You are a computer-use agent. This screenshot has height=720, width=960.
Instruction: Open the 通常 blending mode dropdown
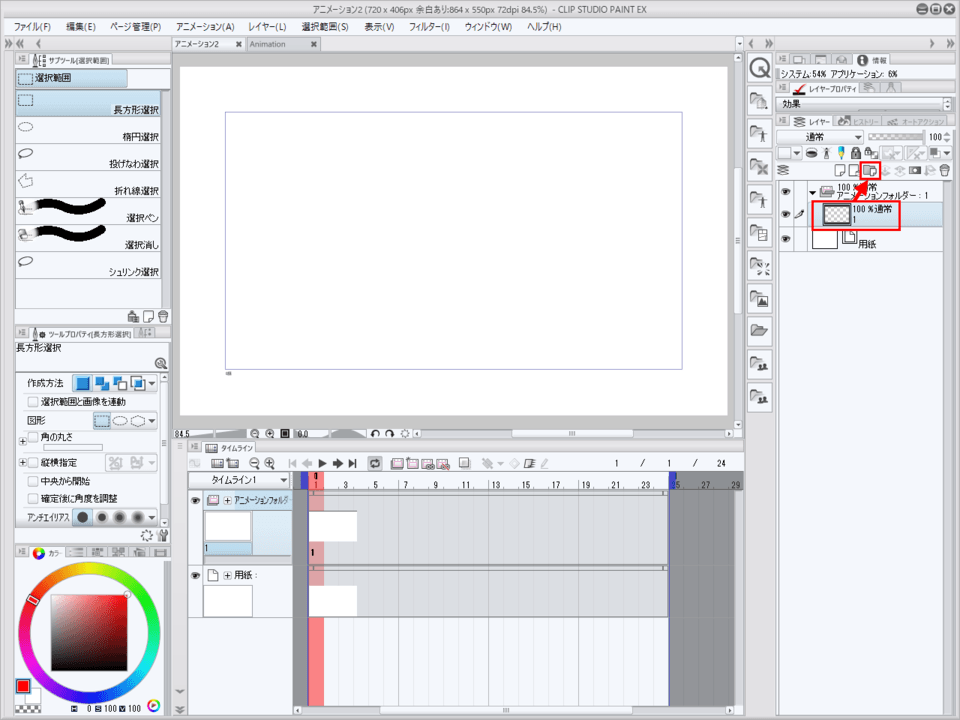pos(820,137)
